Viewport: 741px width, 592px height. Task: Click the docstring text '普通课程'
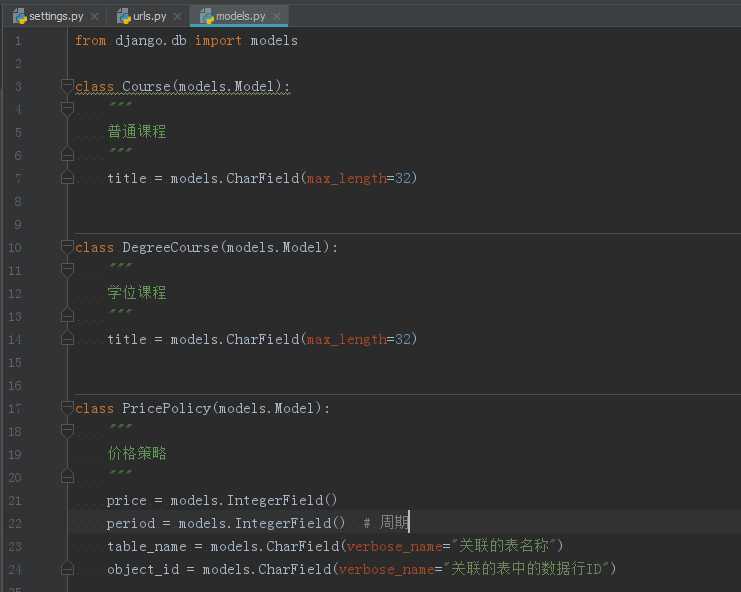(x=137, y=131)
